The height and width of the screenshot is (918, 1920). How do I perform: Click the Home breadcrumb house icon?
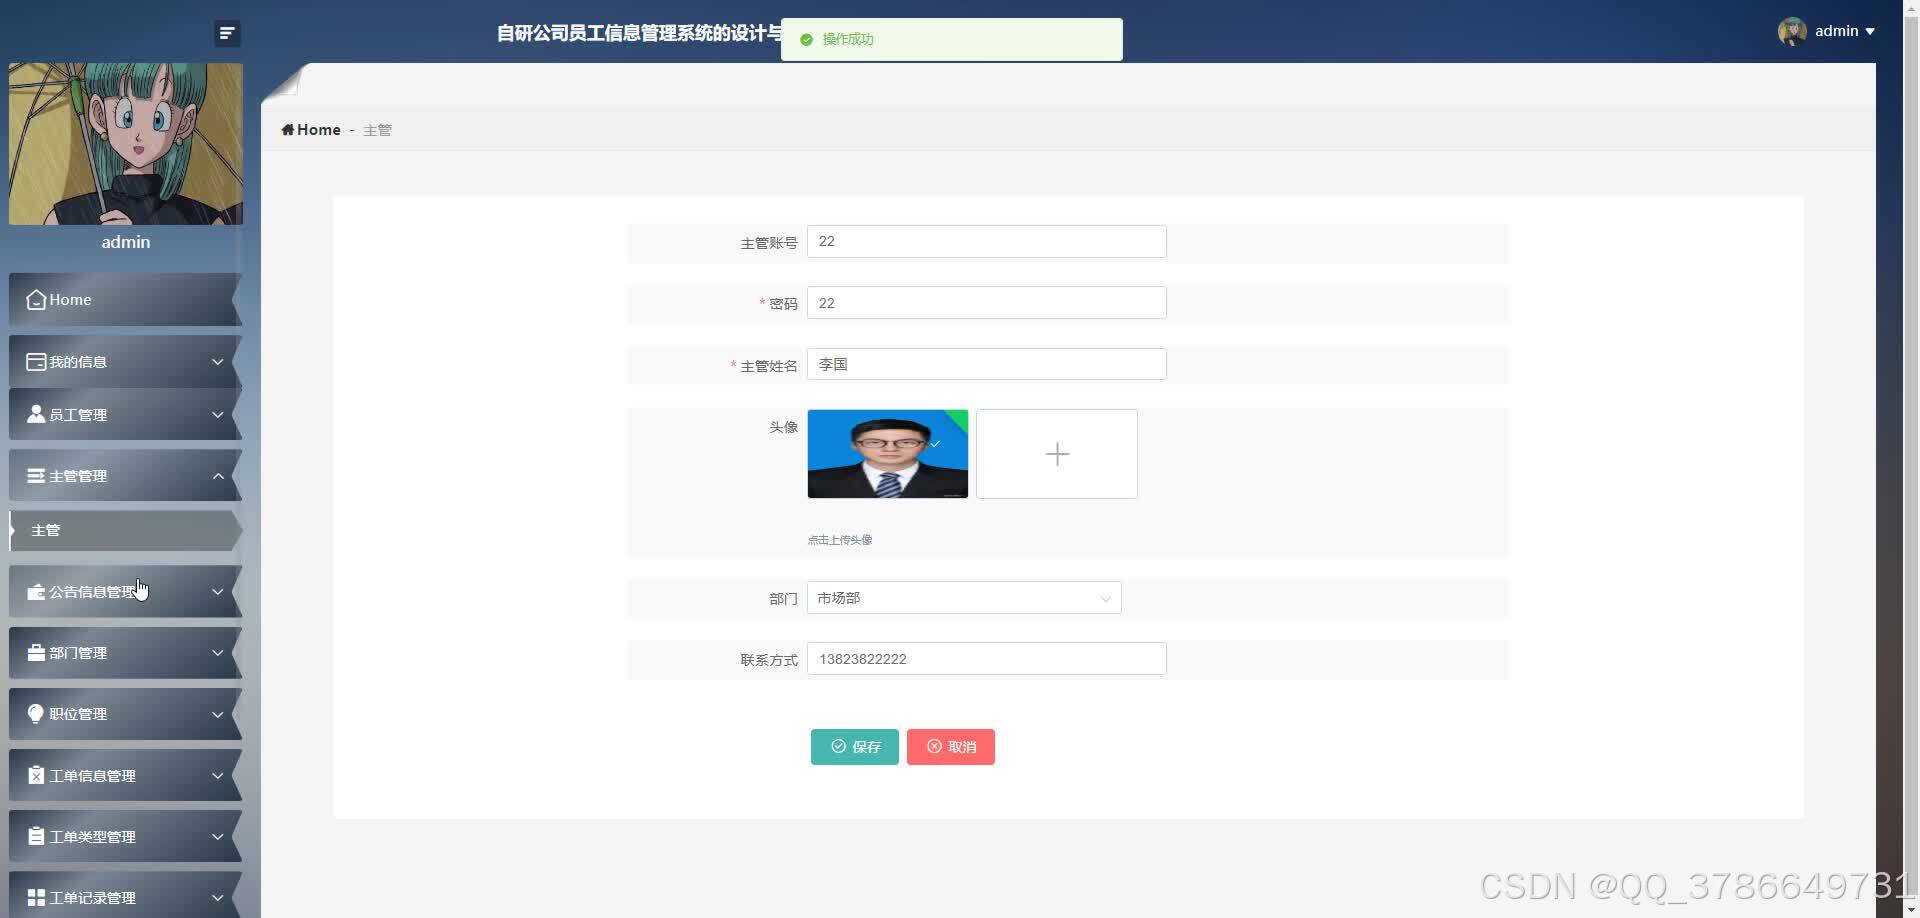(288, 129)
